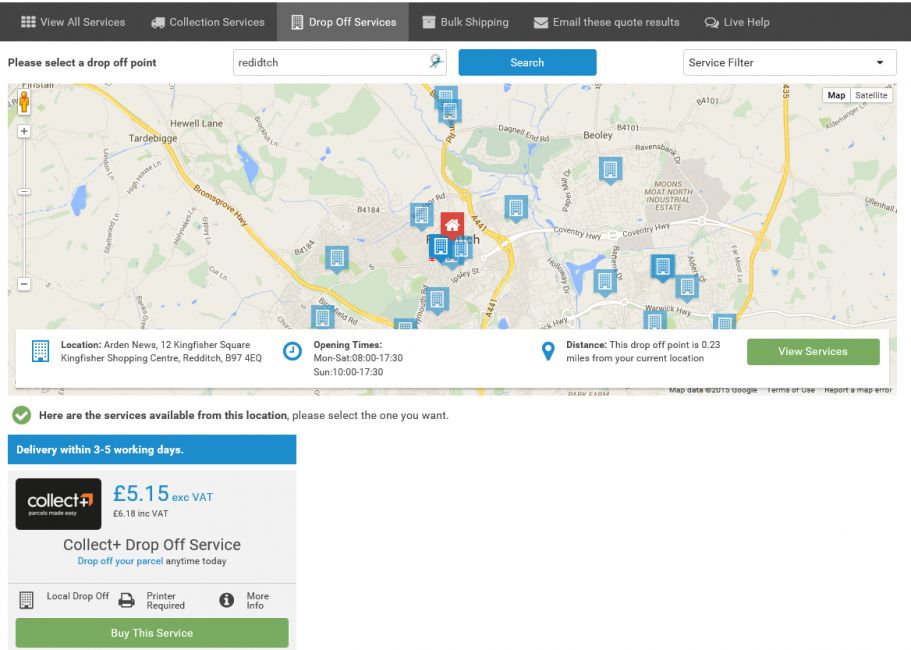
Task: Click the Buy This Service button
Action: click(152, 633)
